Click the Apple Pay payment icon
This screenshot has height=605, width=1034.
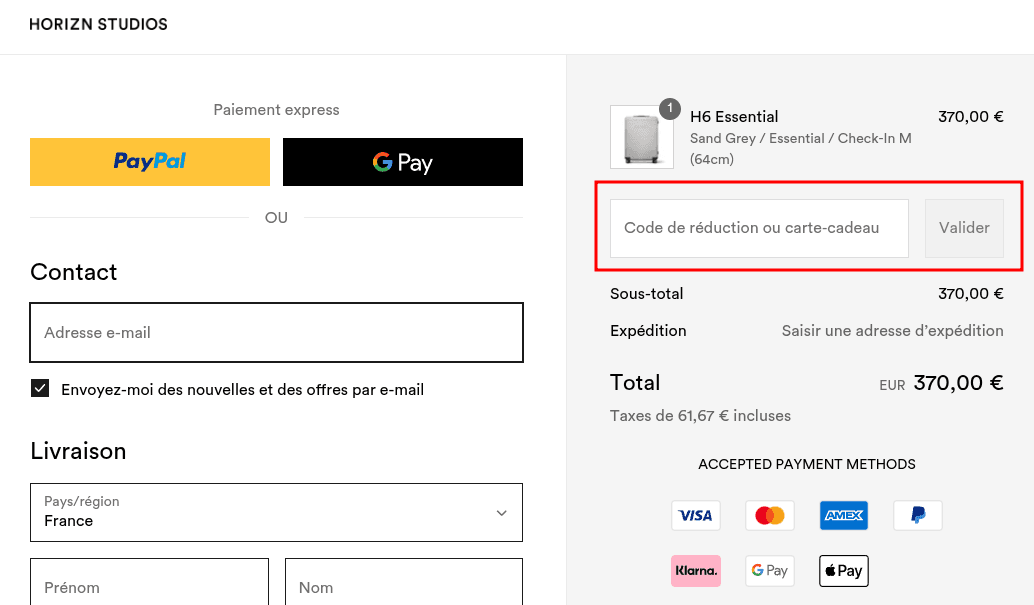click(843, 571)
